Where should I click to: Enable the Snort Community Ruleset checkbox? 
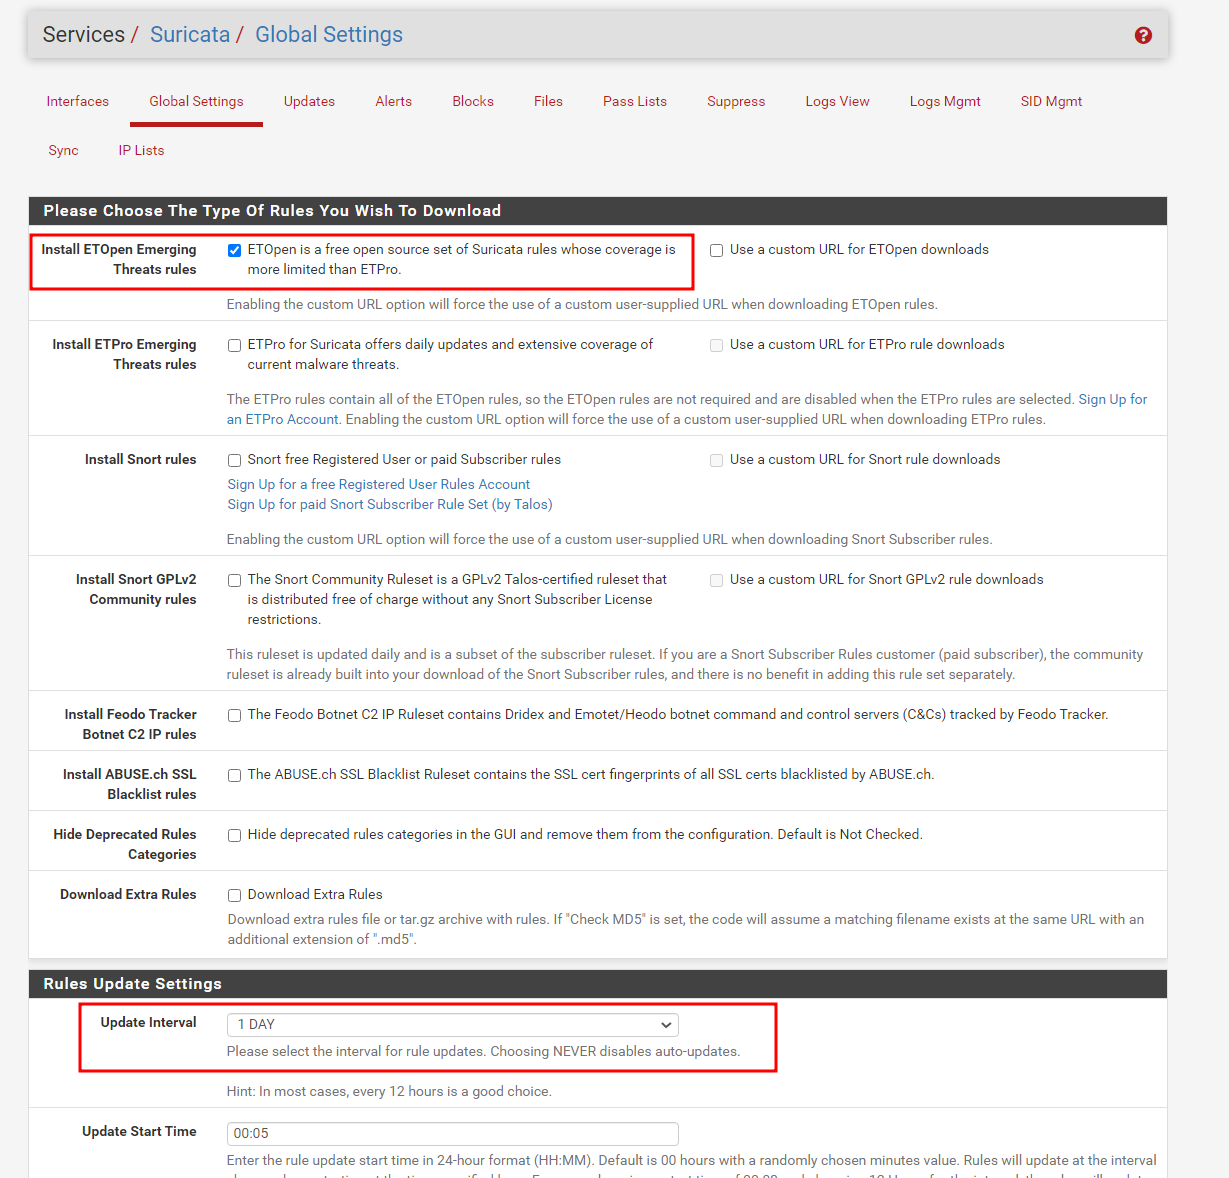click(234, 580)
